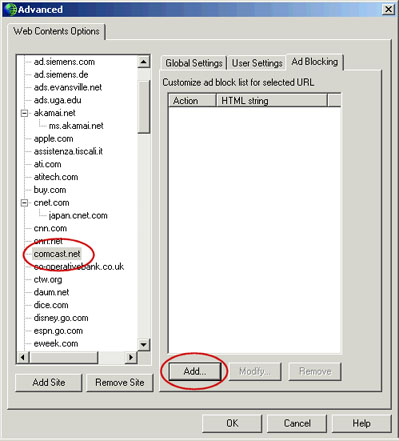Select the highlighted comcast.net entry
399x441 pixels.
[57, 254]
